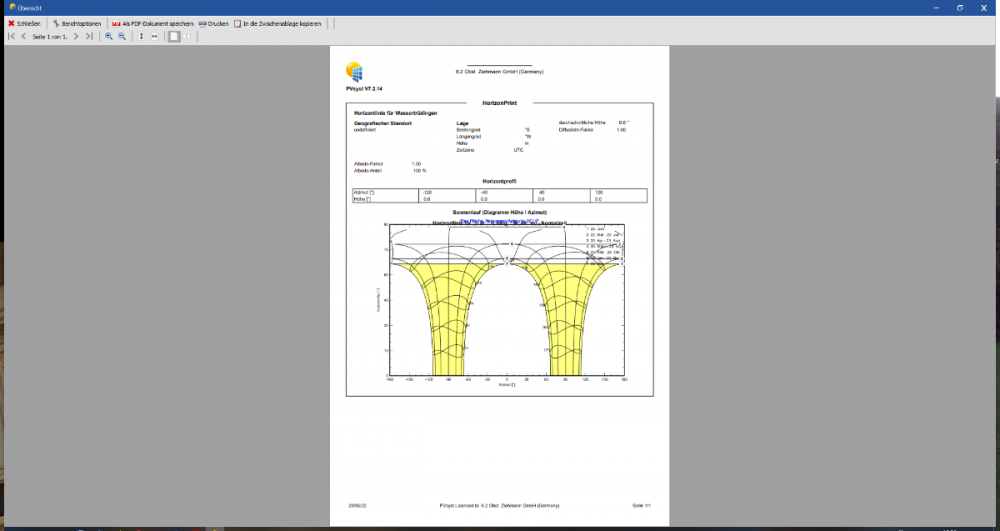Enable single page view mode
This screenshot has width=1000, height=531.
(x=174, y=36)
